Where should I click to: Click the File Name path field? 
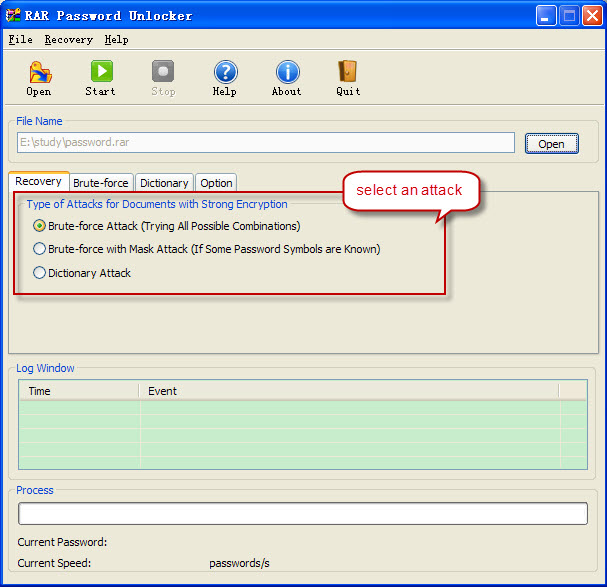[x=266, y=142]
